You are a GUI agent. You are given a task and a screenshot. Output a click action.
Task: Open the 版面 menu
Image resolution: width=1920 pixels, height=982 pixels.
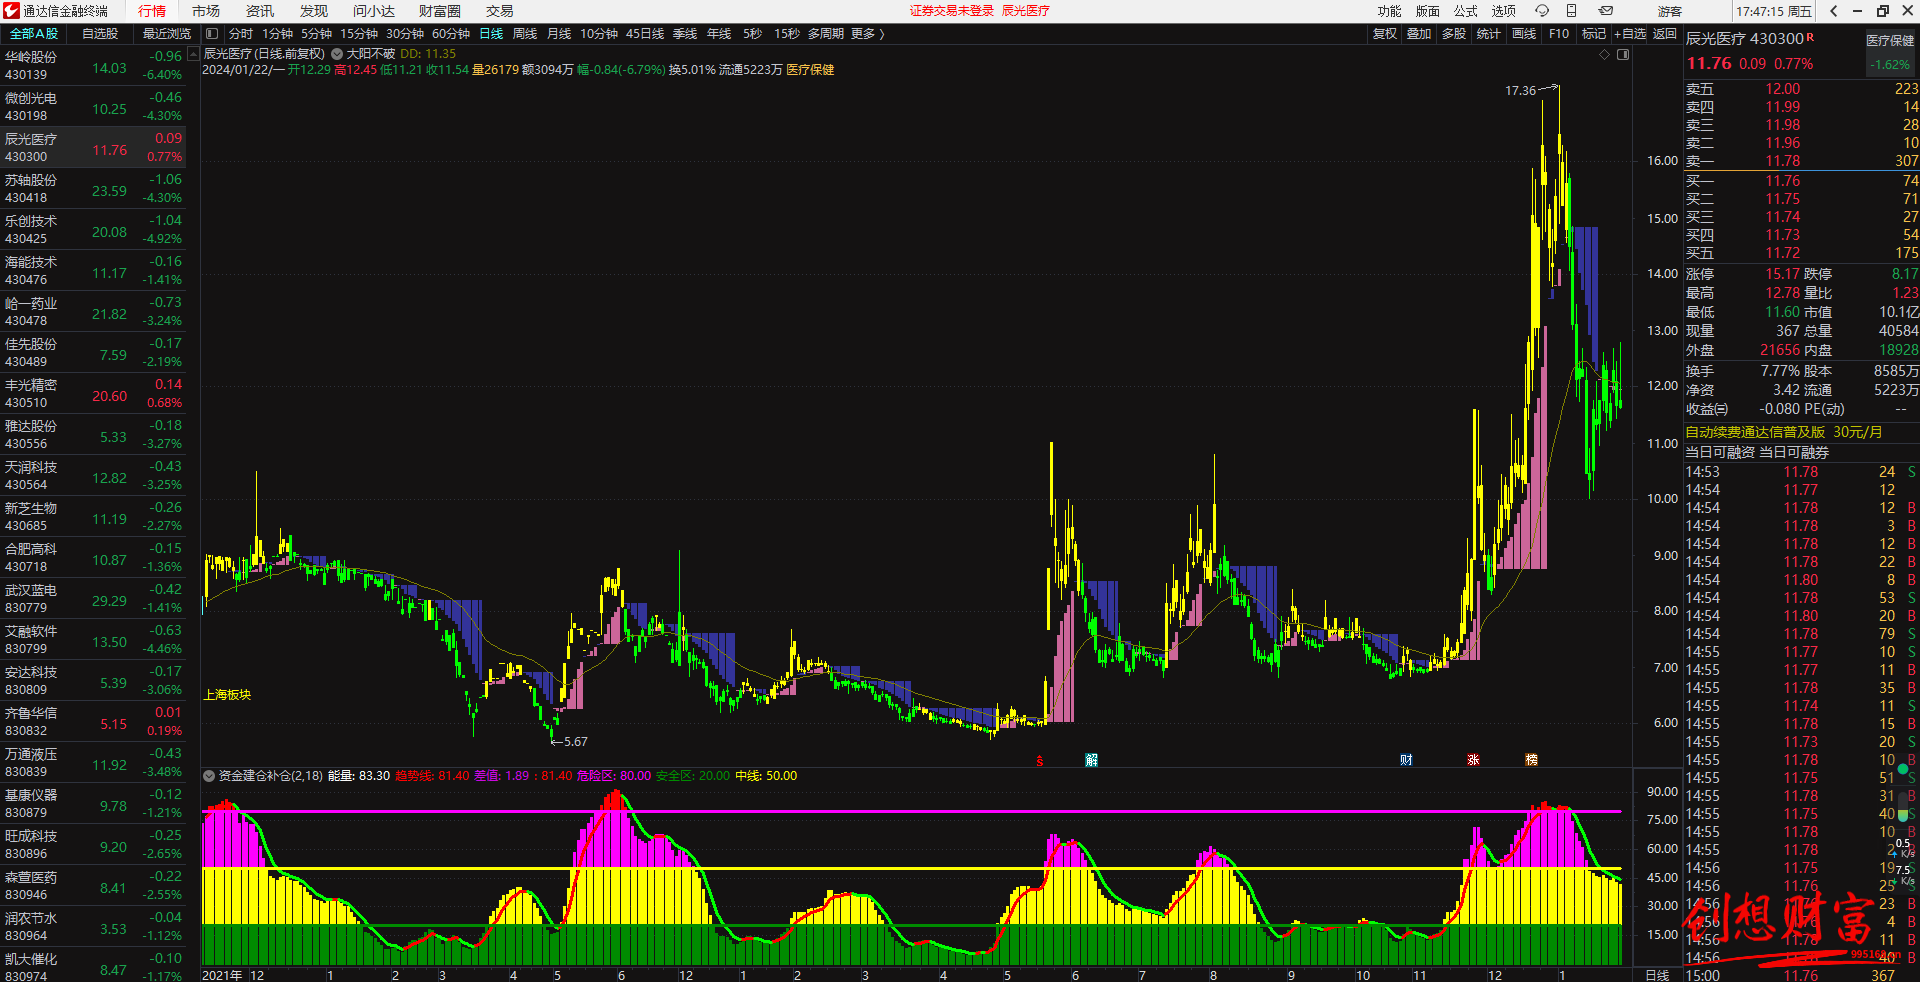1427,11
